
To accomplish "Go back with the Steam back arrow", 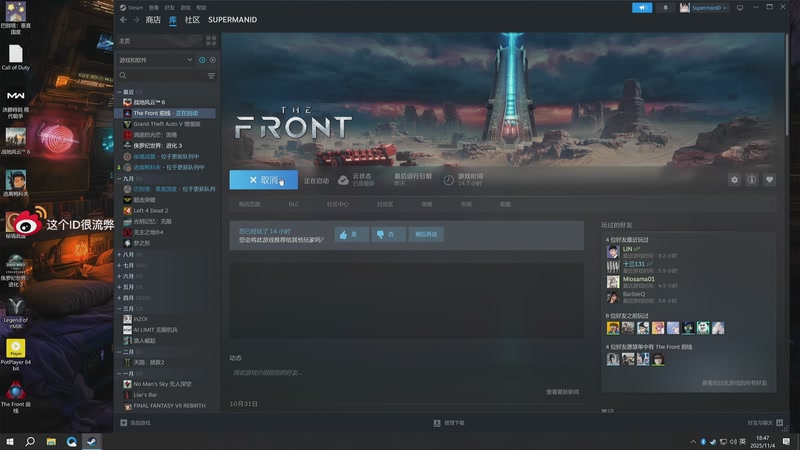I will click(x=123, y=19).
